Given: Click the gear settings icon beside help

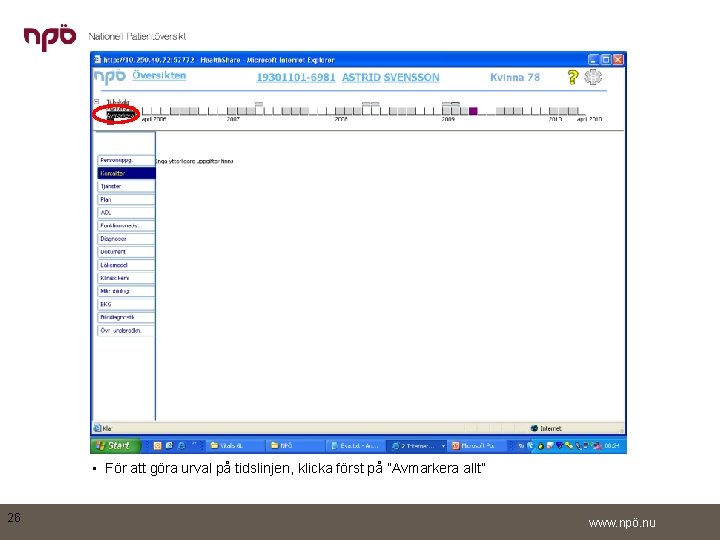Looking at the screenshot, I should pyautogui.click(x=593, y=77).
